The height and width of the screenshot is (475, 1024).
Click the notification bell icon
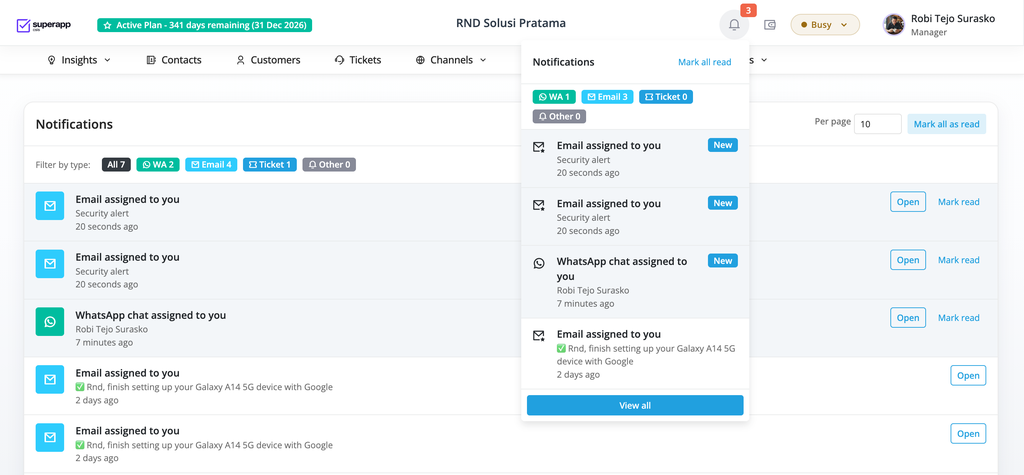tap(734, 25)
